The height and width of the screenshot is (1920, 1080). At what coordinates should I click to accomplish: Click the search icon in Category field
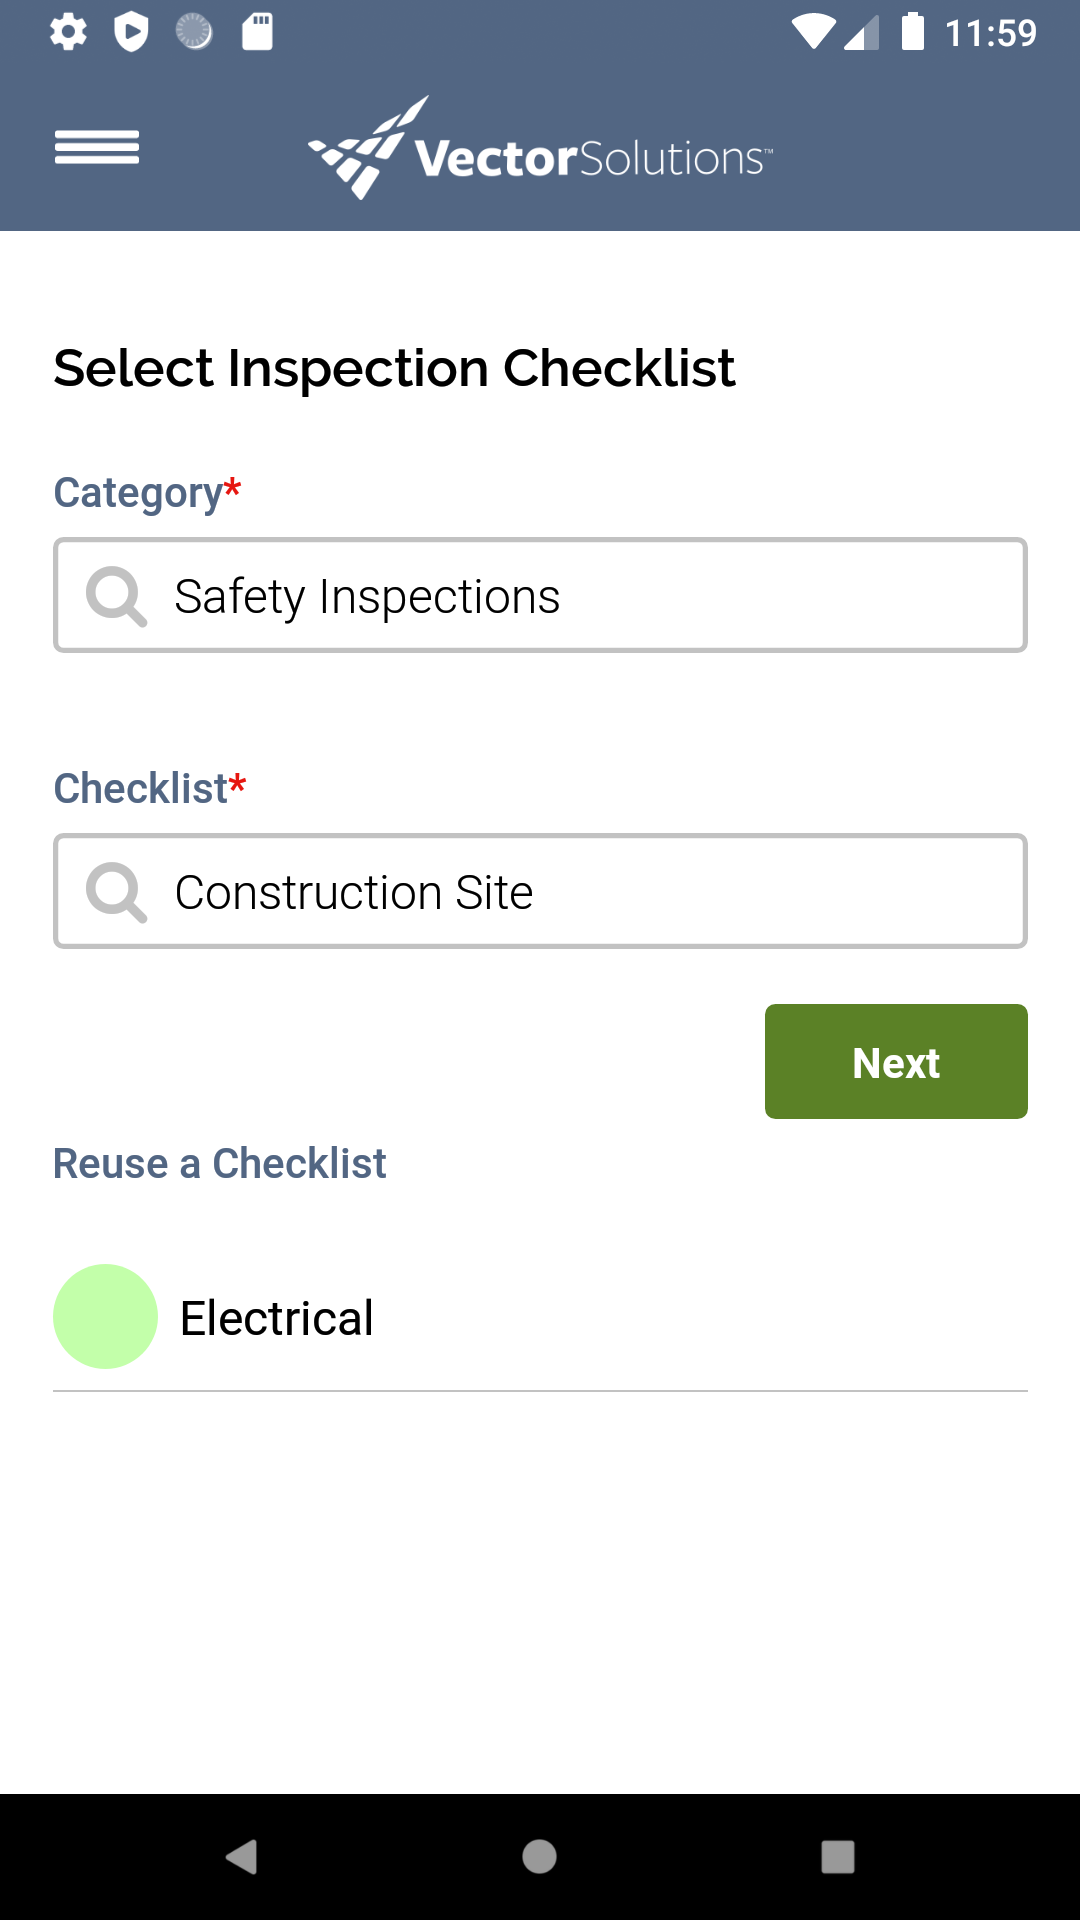pyautogui.click(x=116, y=597)
